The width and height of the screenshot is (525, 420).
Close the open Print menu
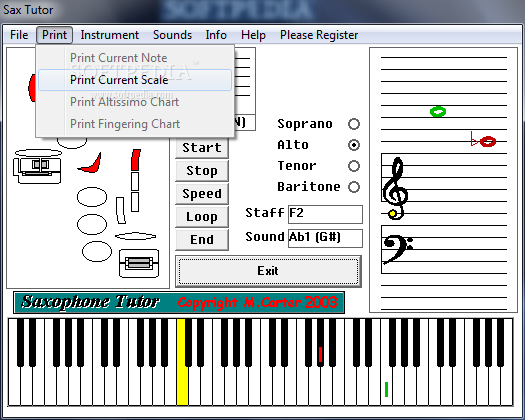coord(54,35)
